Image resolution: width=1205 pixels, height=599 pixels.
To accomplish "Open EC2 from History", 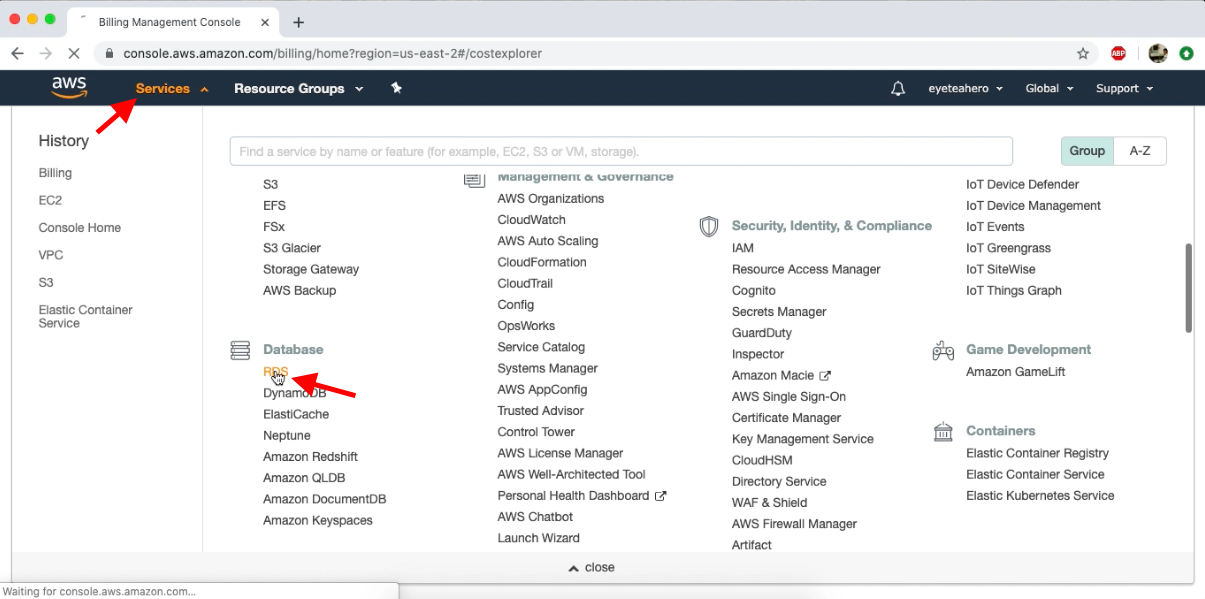I will tap(50, 200).
